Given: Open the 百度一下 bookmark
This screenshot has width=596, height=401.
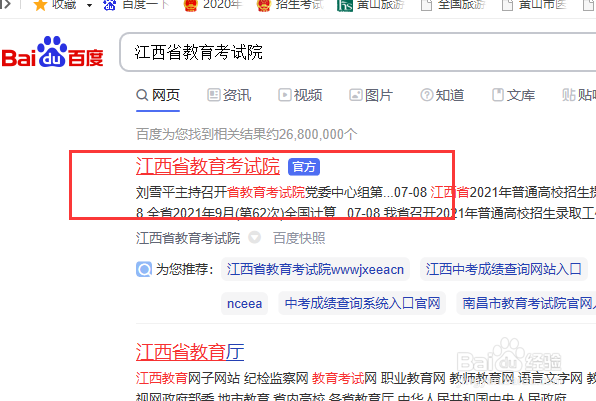Looking at the screenshot, I should tap(136, 5).
